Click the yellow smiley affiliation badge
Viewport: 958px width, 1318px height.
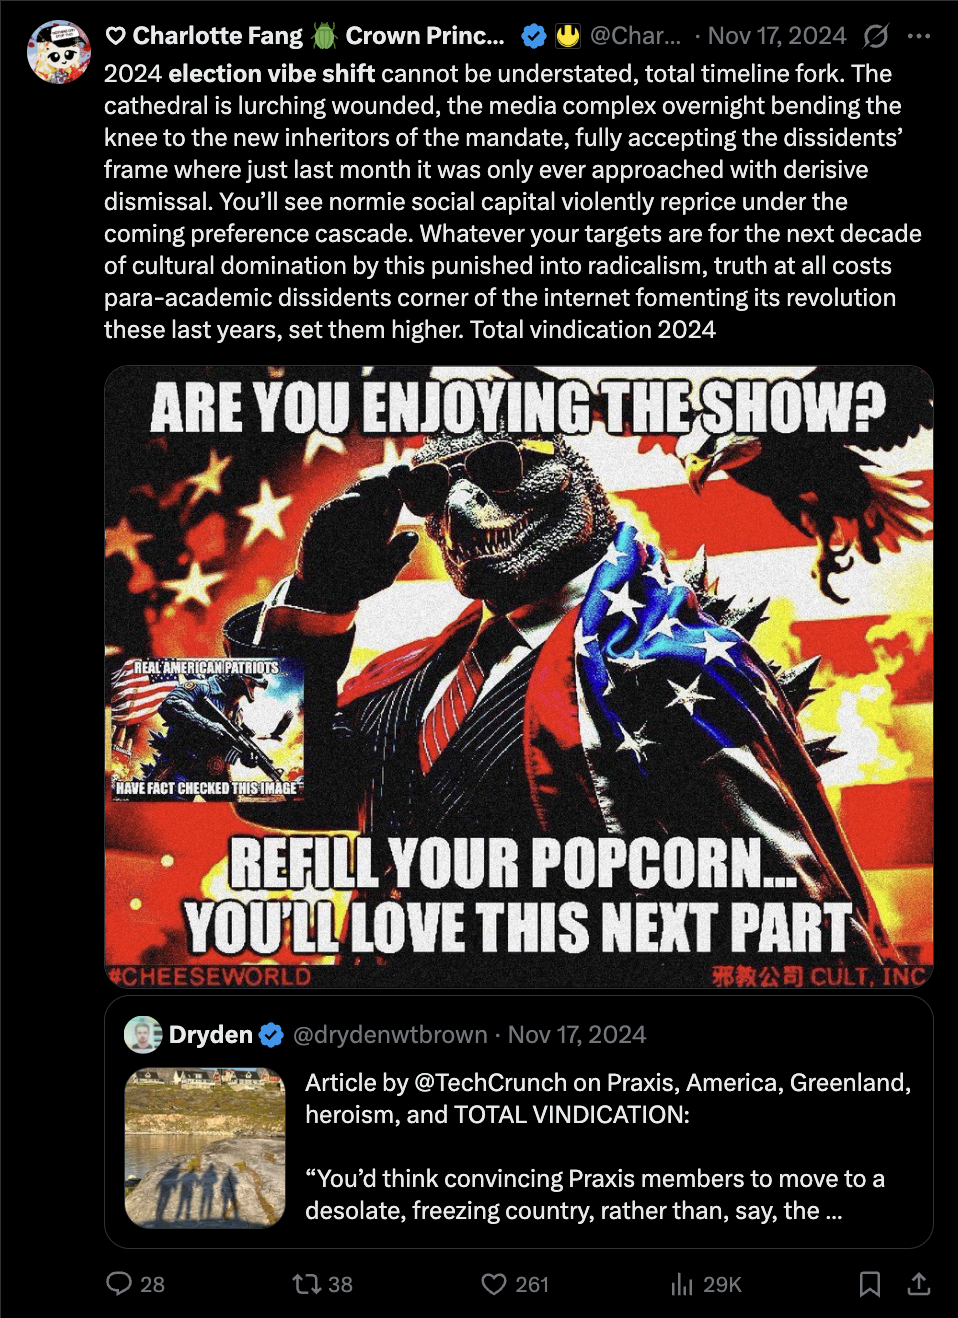tap(568, 36)
